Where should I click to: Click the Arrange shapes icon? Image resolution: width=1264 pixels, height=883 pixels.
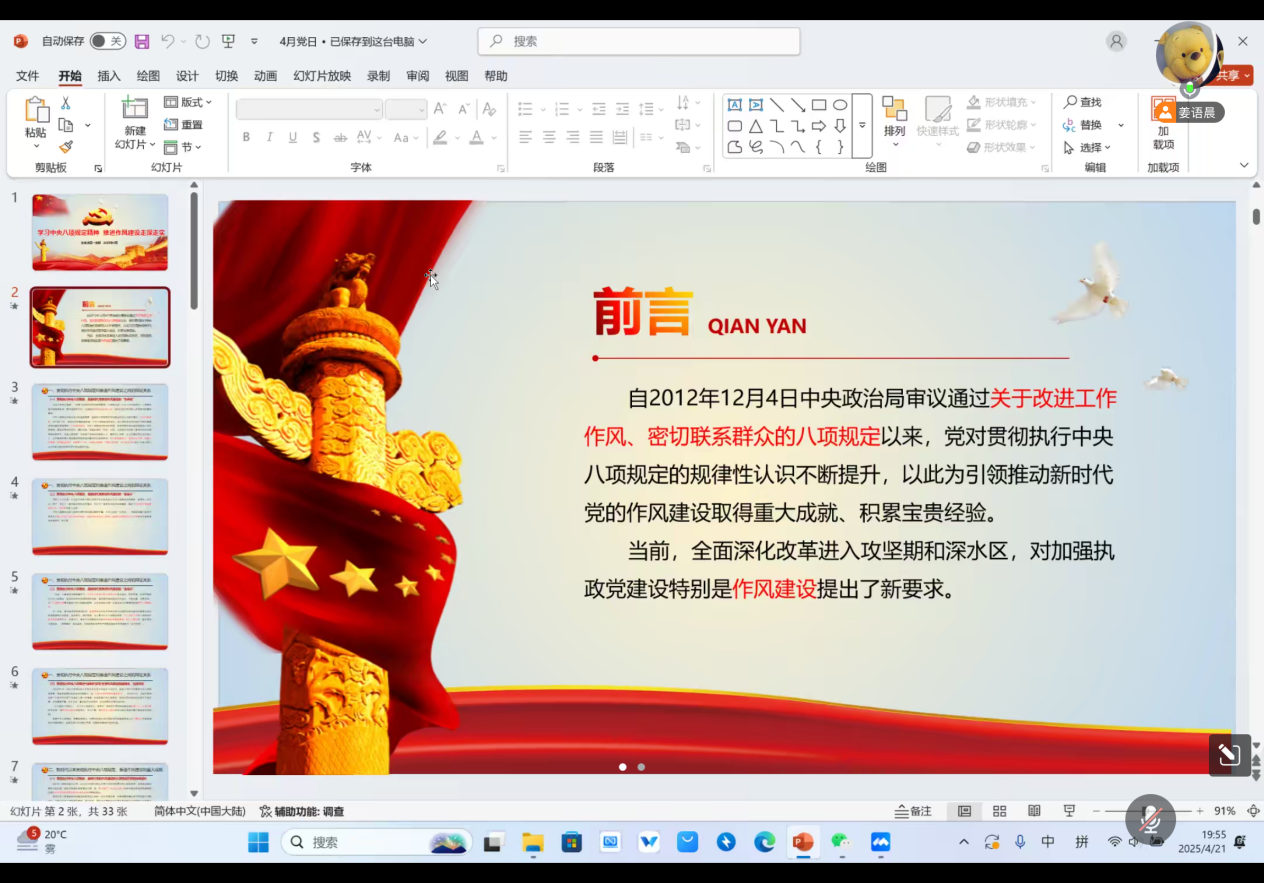click(894, 110)
